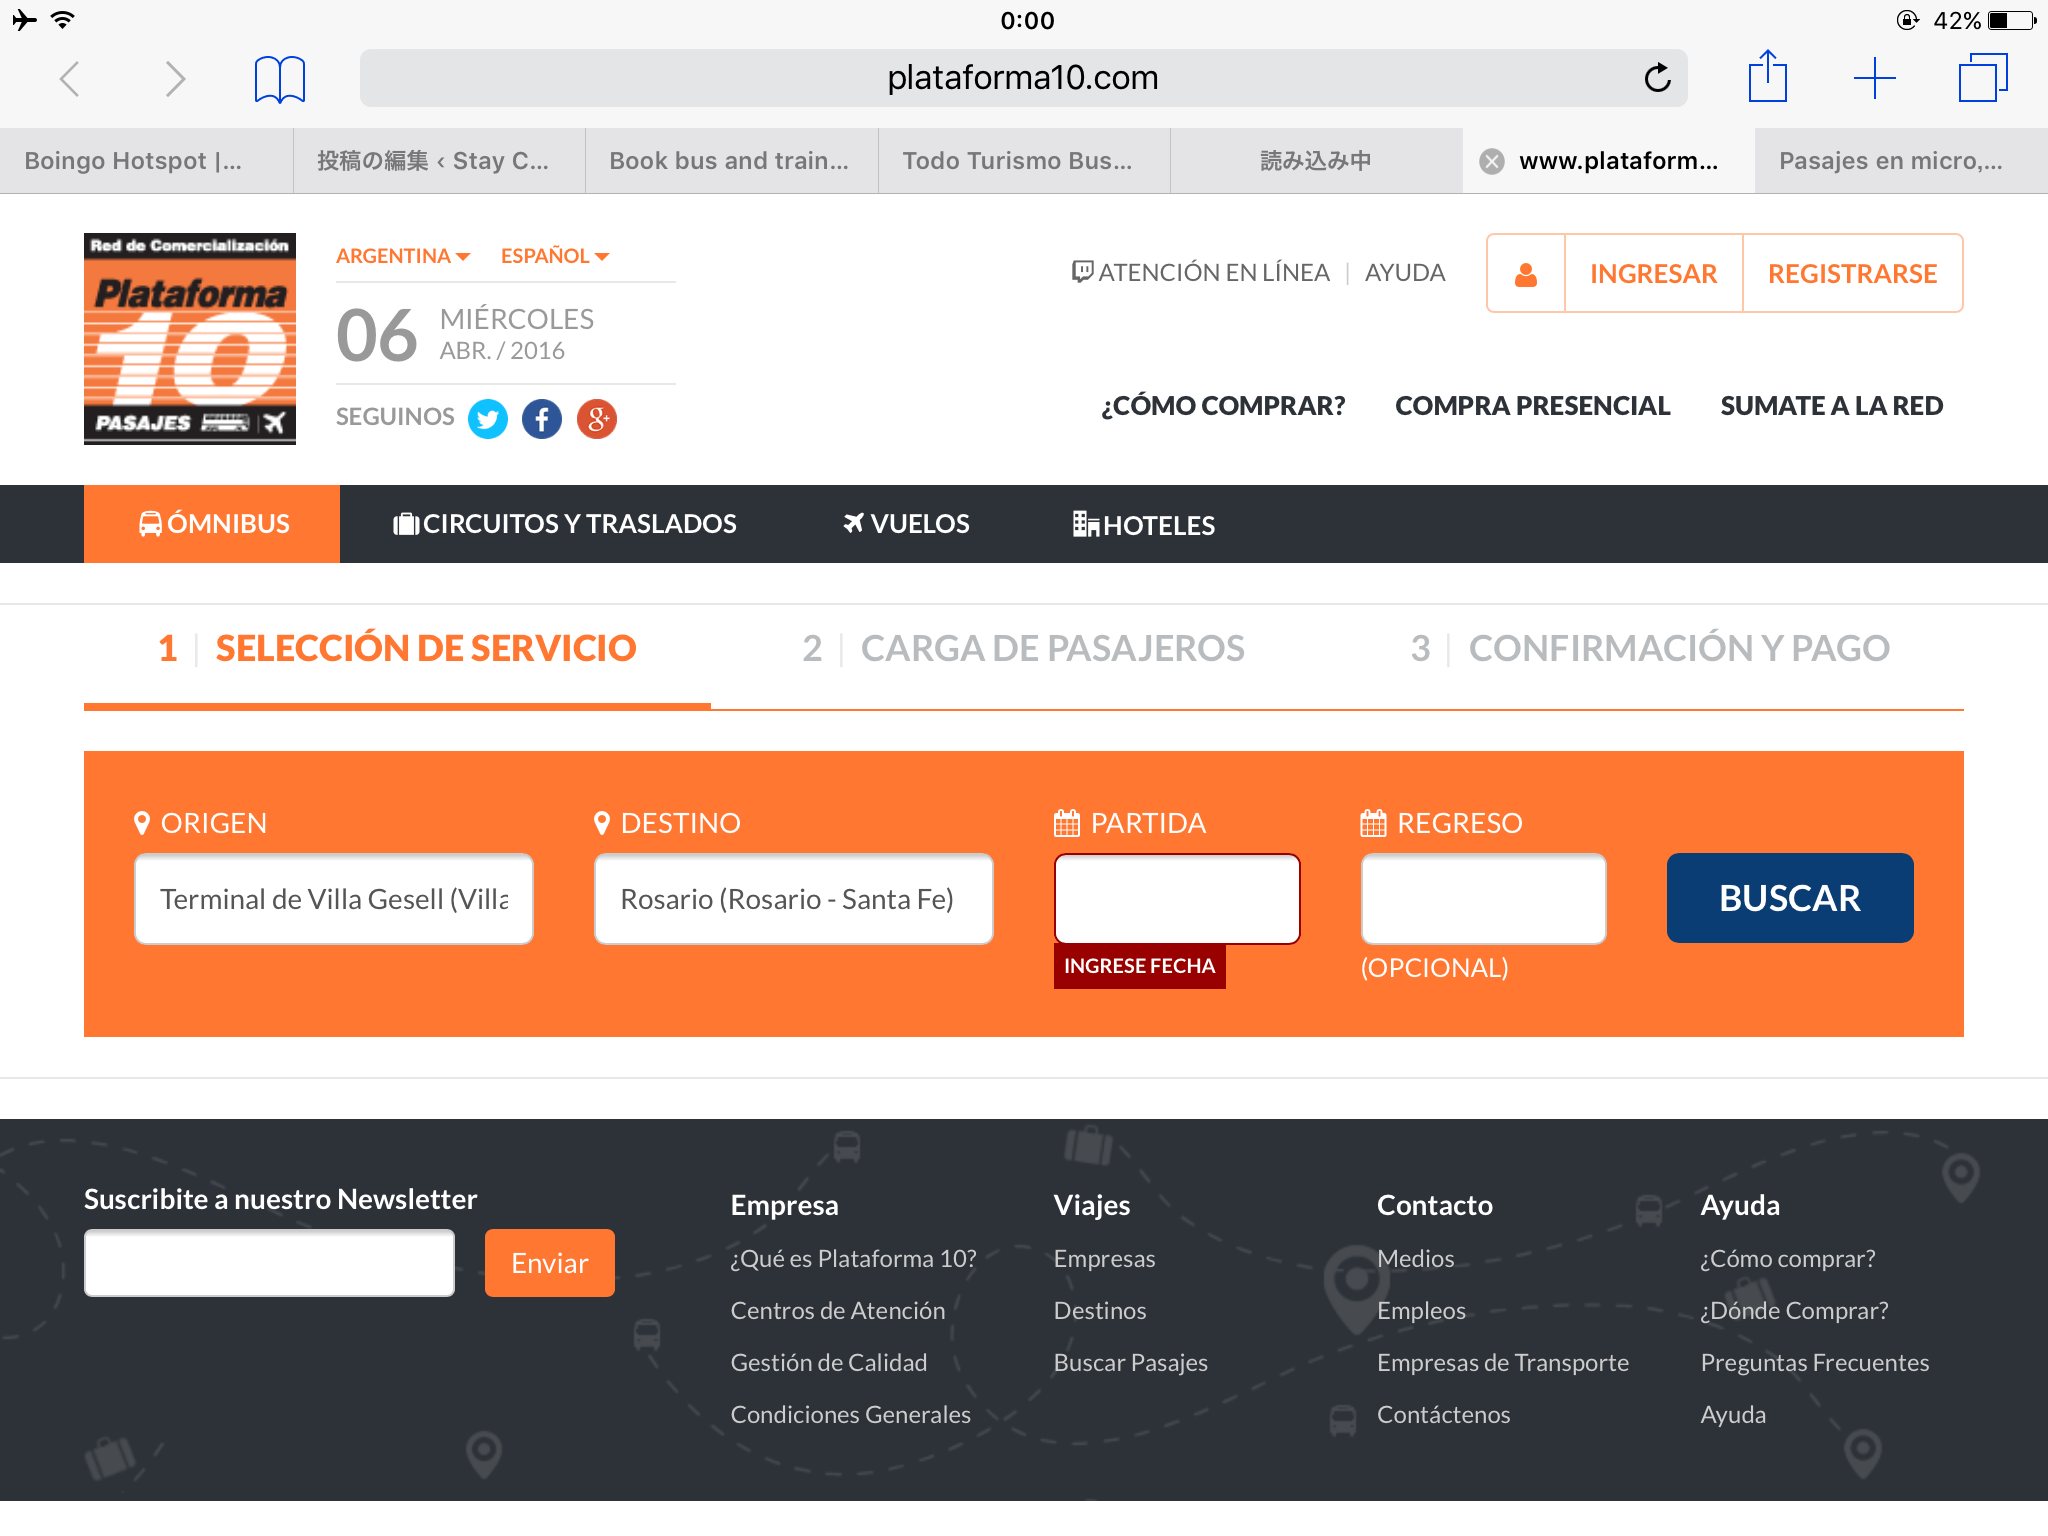This screenshot has width=2048, height=1536.
Task: Open the ESPAÑOL language dropdown
Action: click(555, 256)
